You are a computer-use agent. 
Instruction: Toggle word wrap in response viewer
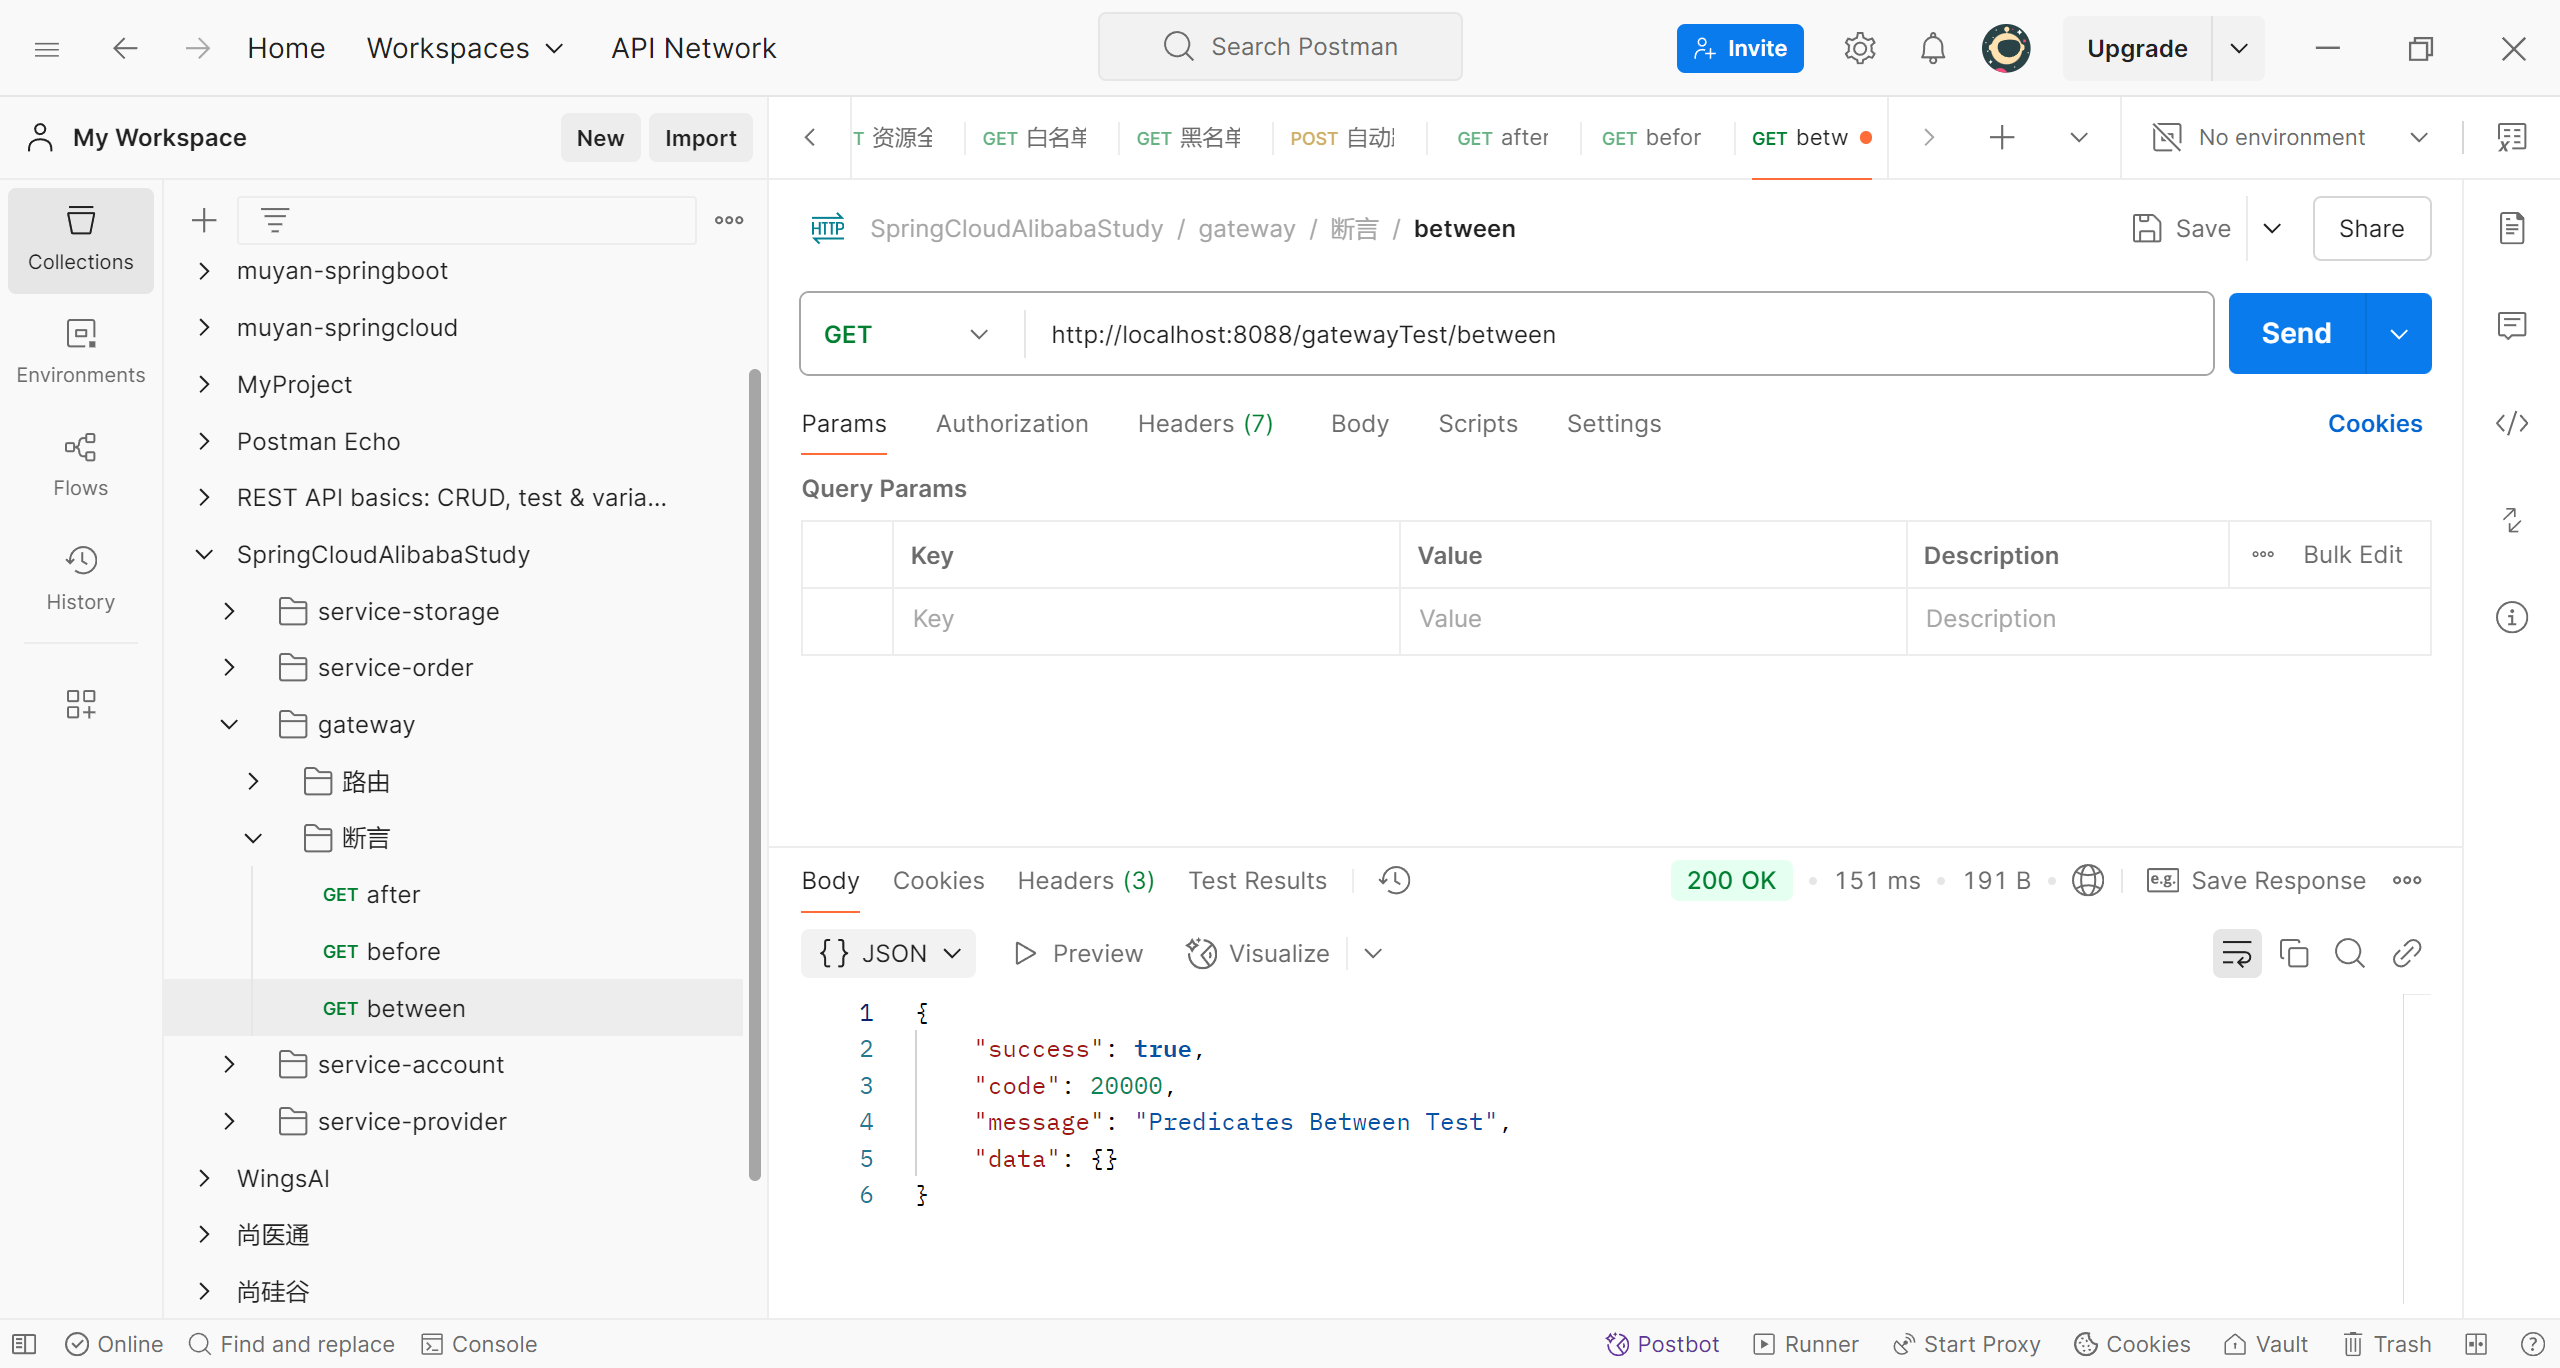coord(2236,953)
